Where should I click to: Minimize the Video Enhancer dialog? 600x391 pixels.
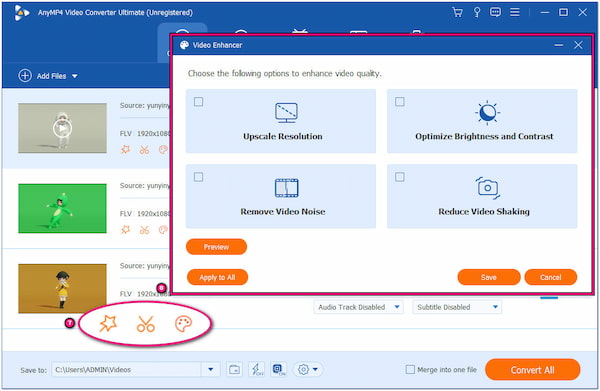[x=559, y=45]
